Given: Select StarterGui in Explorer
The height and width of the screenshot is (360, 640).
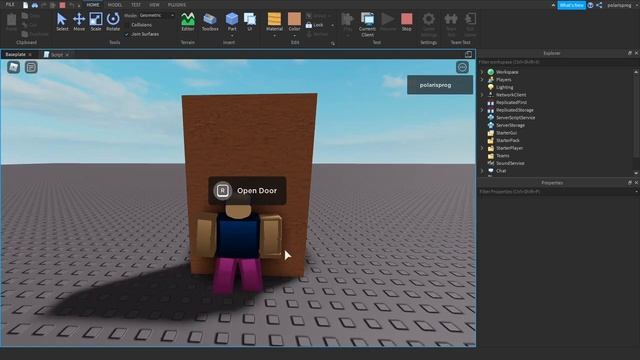Looking at the screenshot, I should pos(506,133).
